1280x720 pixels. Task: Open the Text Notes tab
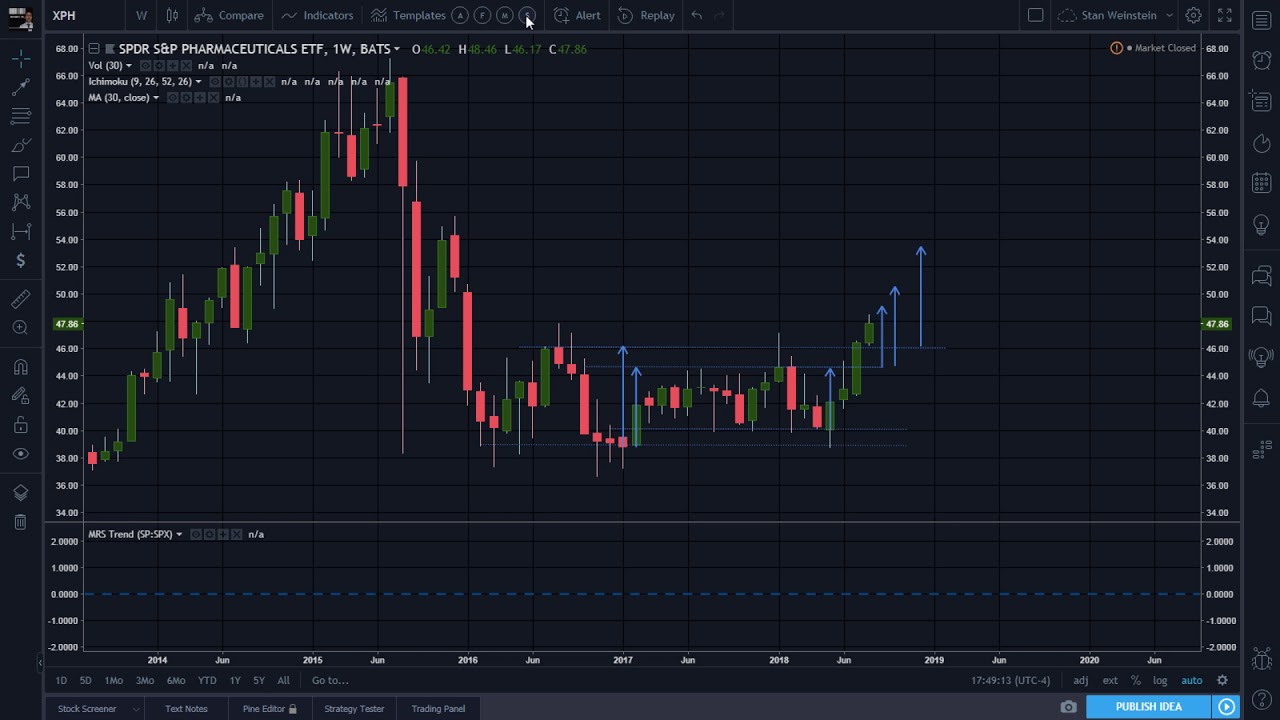(187, 709)
